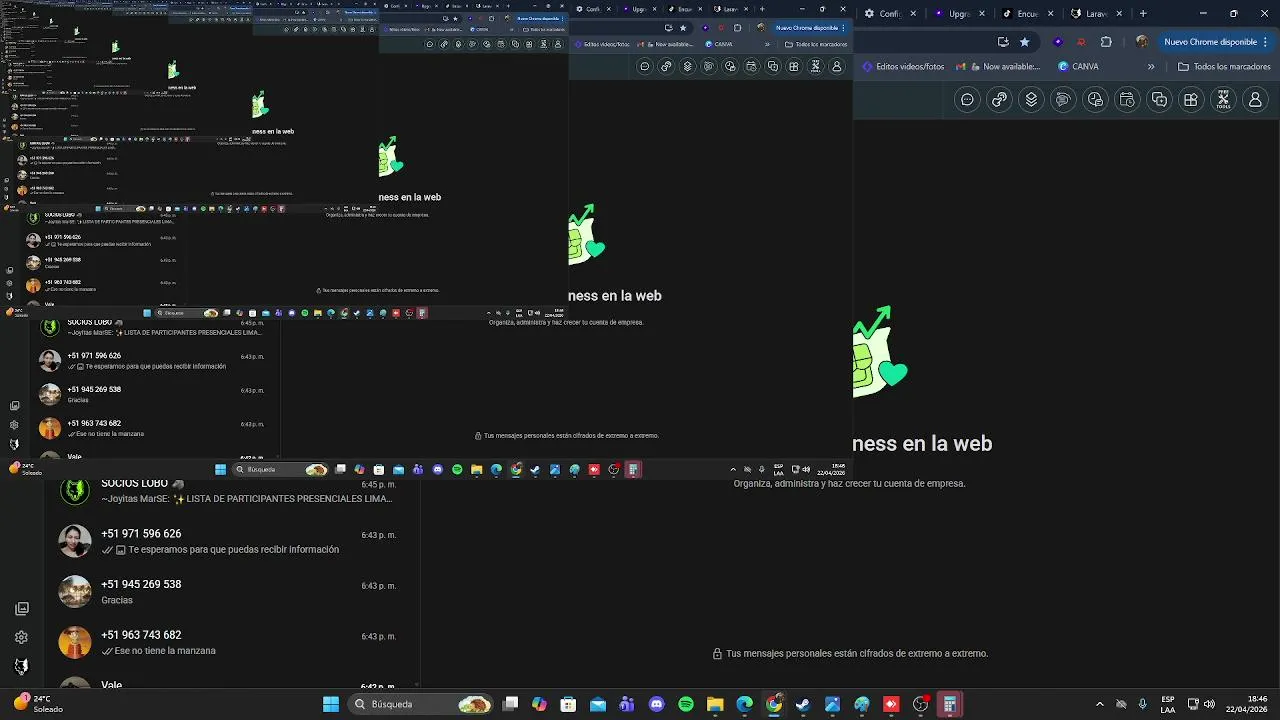Open the add-chat tool in outermost WhatsApp toolbar
The image size is (1280, 720).
pos(1159,99)
